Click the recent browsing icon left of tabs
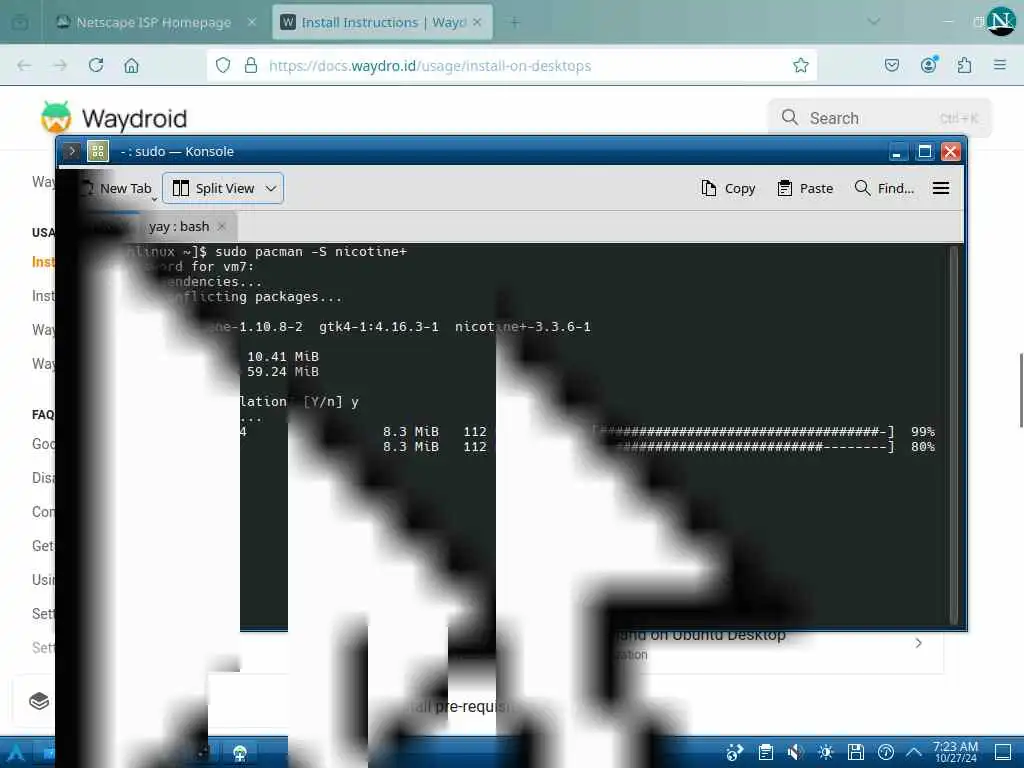The width and height of the screenshot is (1024, 768). coord(20,22)
